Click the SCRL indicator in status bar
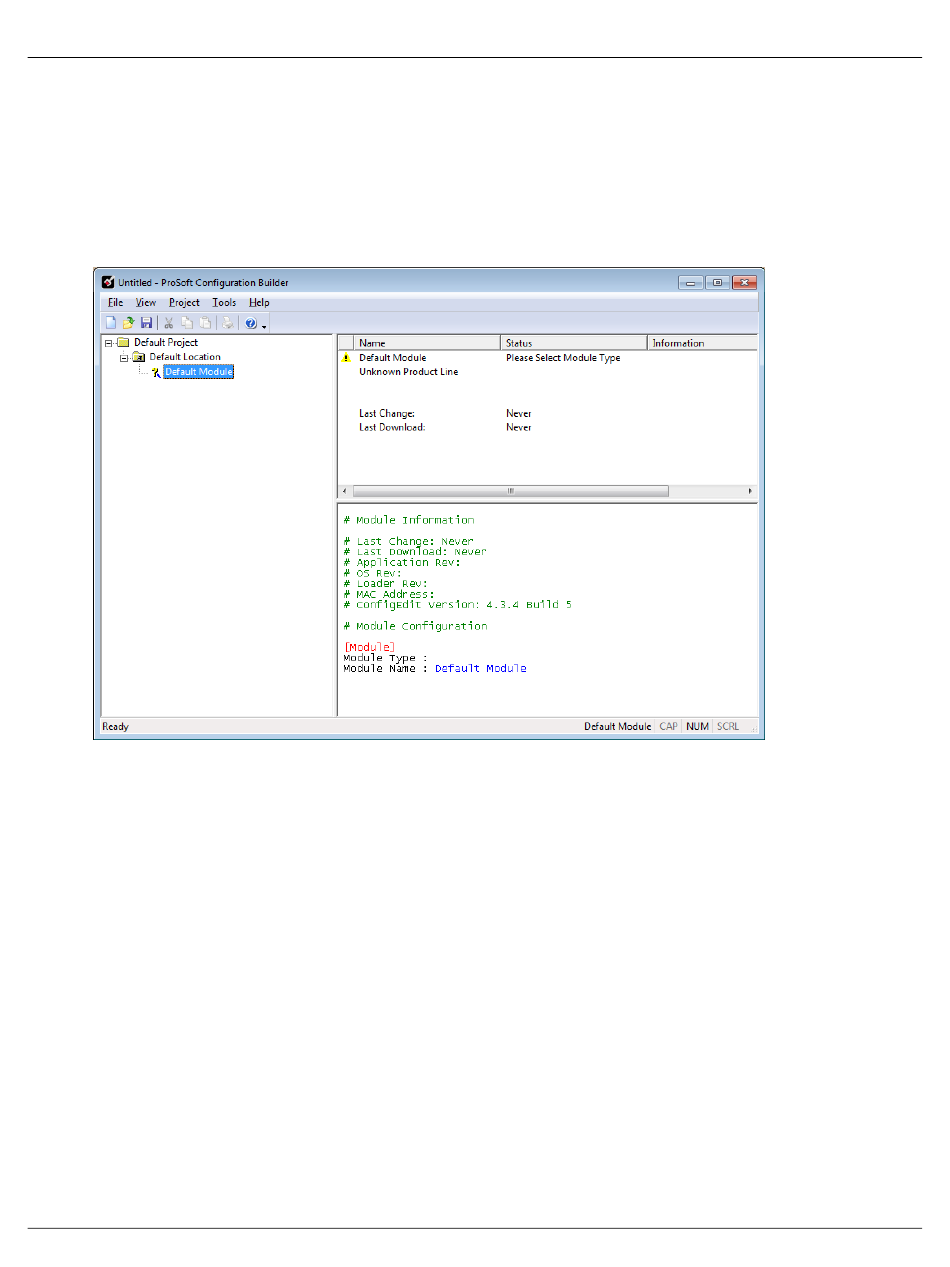The image size is (950, 1267). [727, 727]
